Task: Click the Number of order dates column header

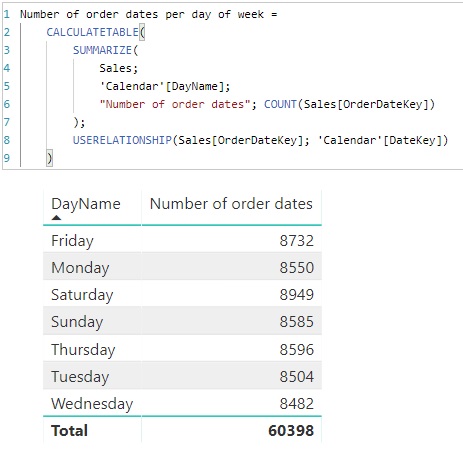Action: (231, 204)
